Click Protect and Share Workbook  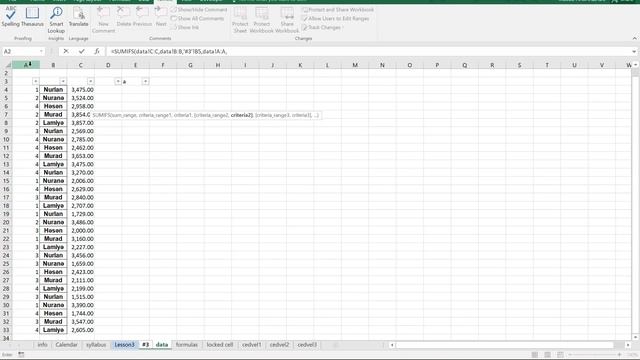[x=338, y=9]
